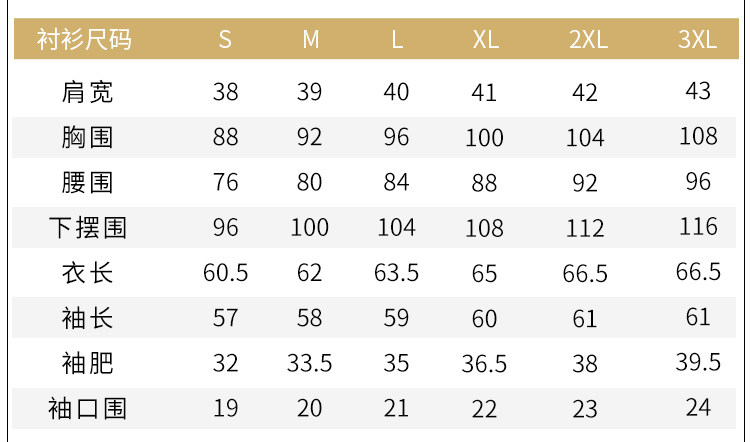The image size is (750, 442).
Task: Click the 袖肥 row label
Action: (x=88, y=362)
